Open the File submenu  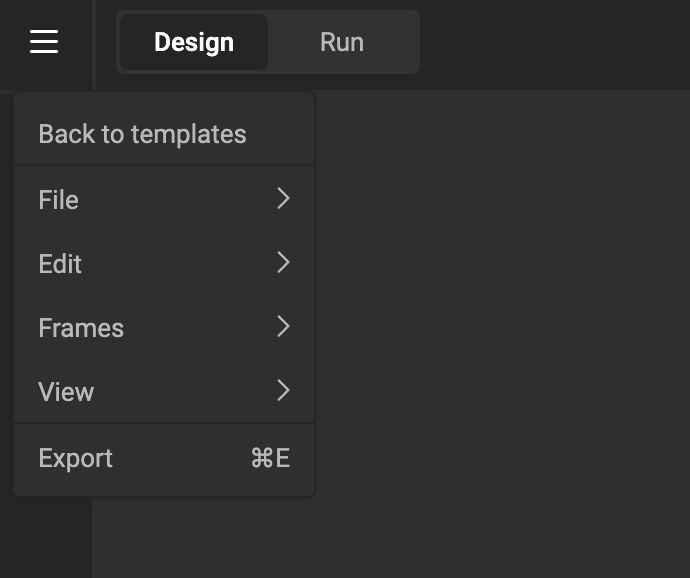[164, 199]
